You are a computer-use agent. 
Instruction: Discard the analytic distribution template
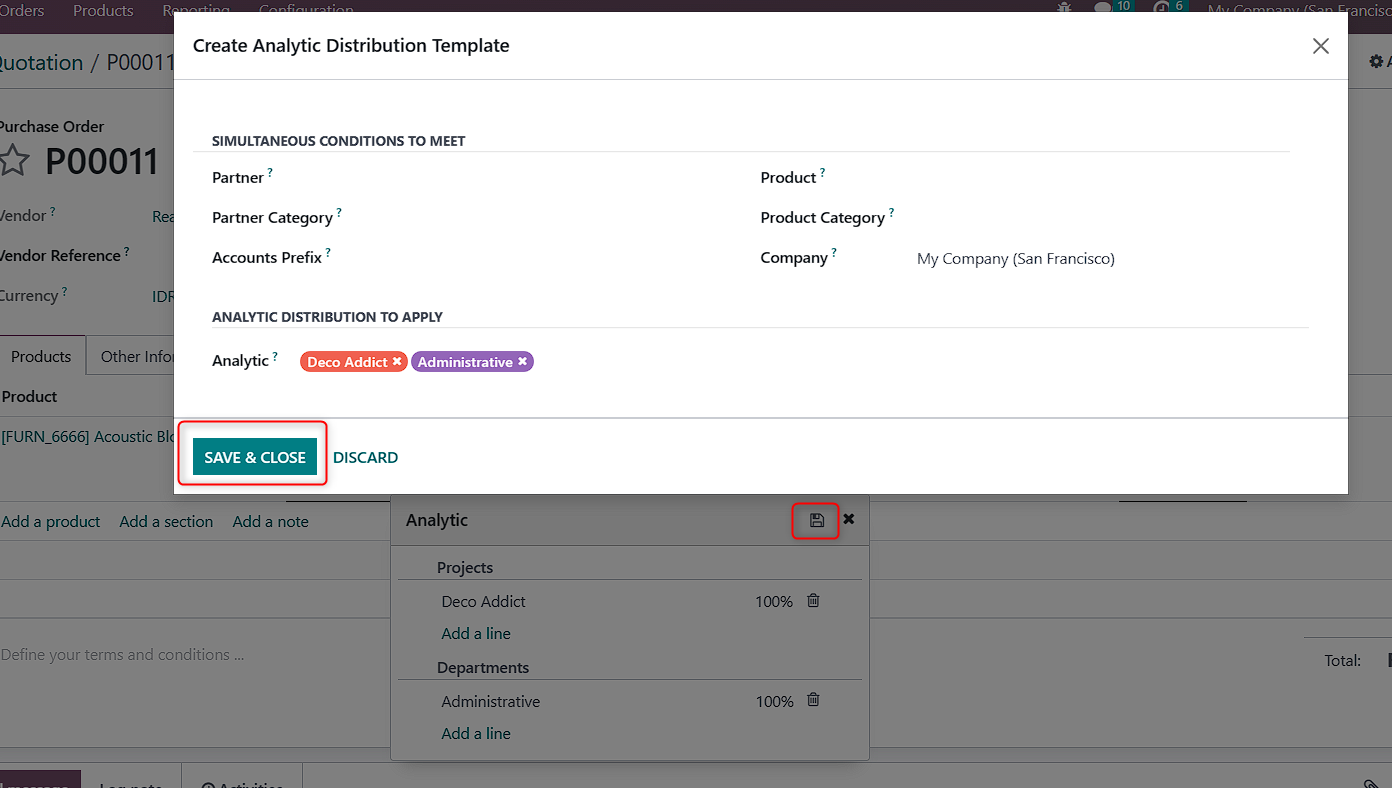click(365, 457)
